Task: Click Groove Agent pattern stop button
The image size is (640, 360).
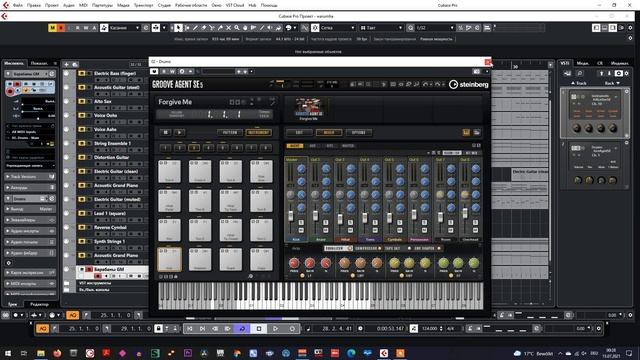Action: click(x=165, y=132)
